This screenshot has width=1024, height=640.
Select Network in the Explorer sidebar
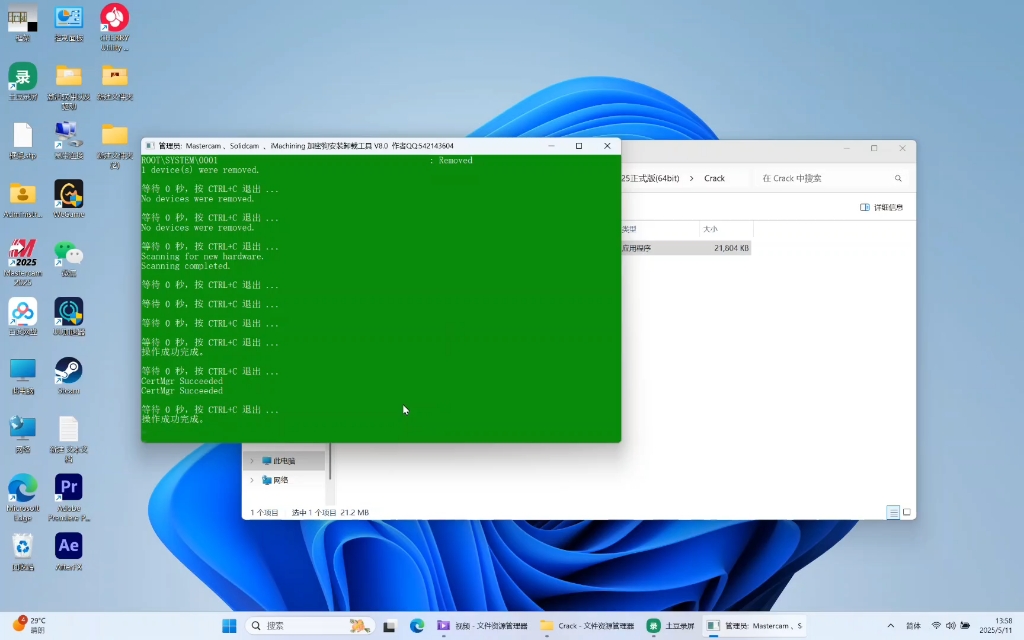coord(283,480)
